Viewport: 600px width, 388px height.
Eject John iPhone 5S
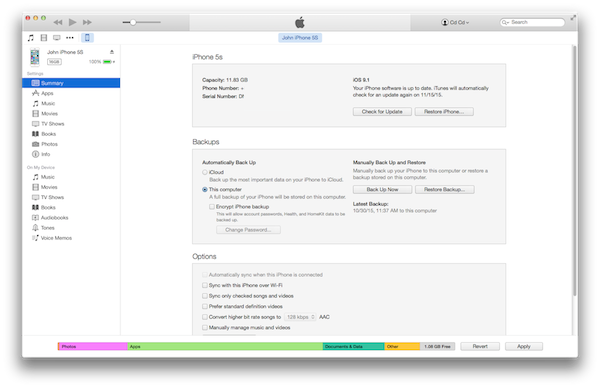click(112, 52)
